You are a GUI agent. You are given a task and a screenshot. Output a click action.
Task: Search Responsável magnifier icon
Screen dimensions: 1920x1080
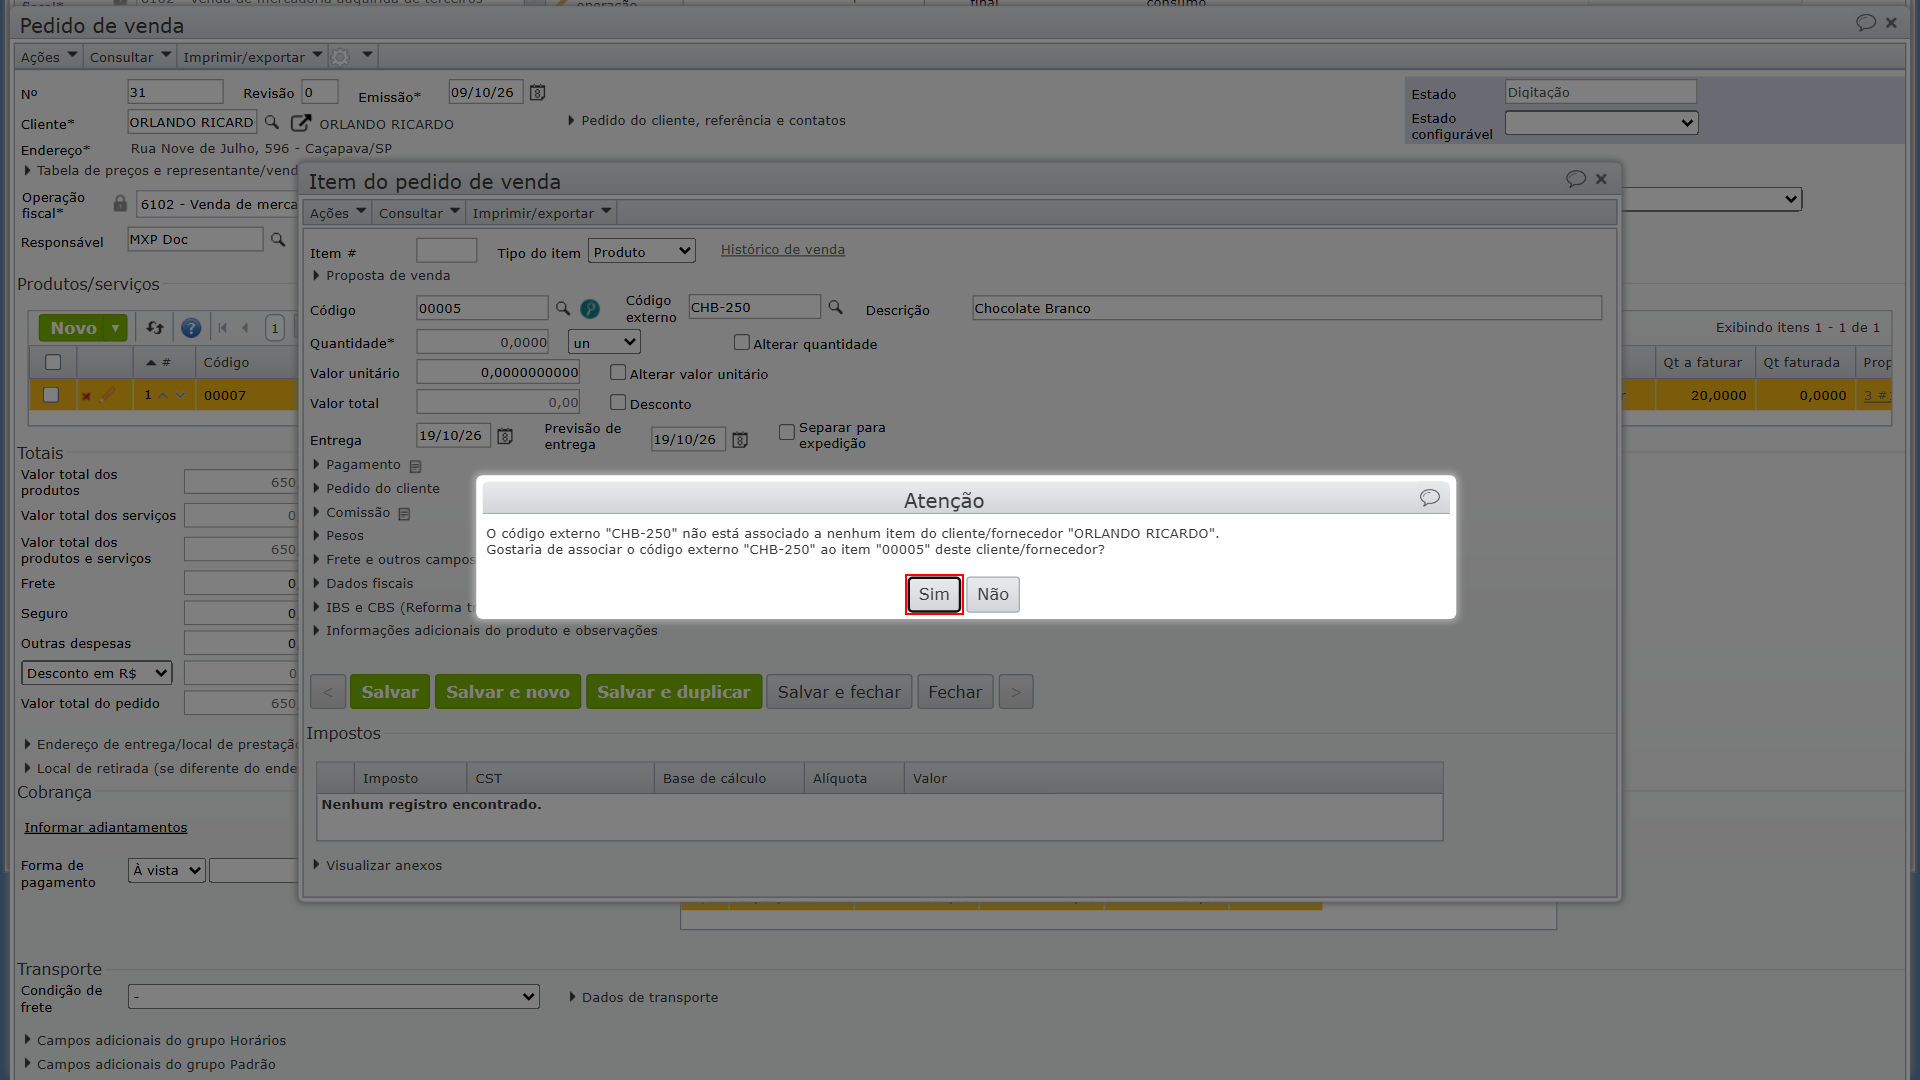[278, 240]
